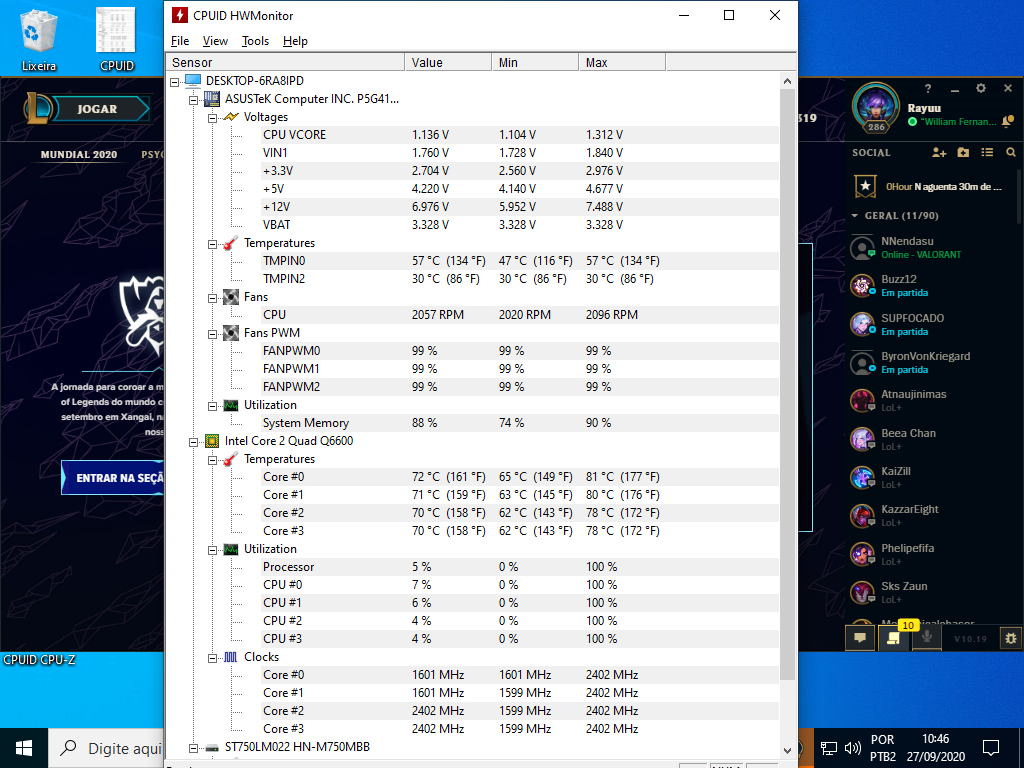Select the CPU VCORE voltage row
Viewport: 1024px width, 768px height.
point(520,135)
